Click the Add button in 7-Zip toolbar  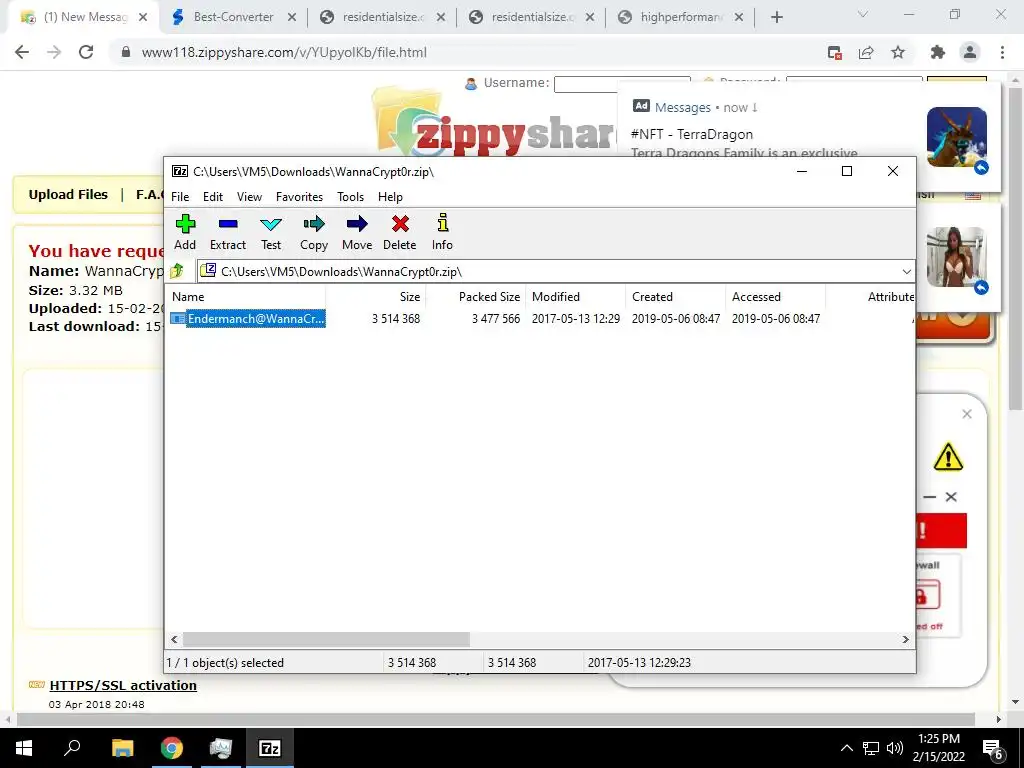(185, 232)
